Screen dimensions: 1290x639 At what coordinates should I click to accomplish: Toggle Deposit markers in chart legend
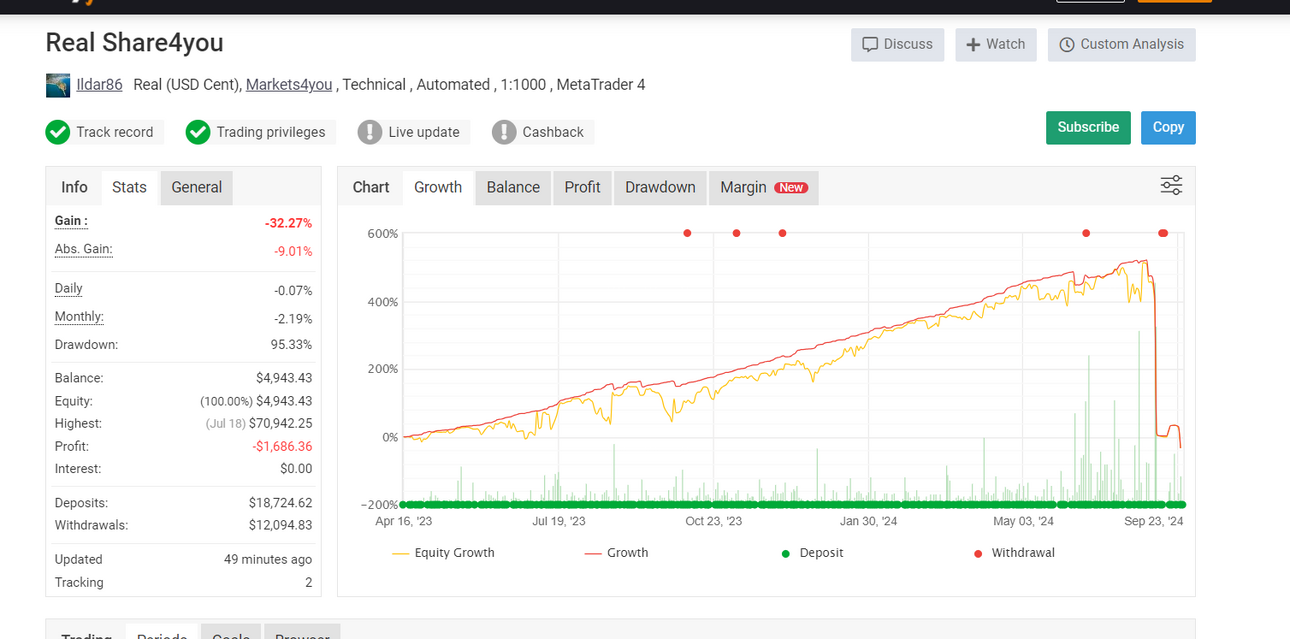(x=812, y=553)
